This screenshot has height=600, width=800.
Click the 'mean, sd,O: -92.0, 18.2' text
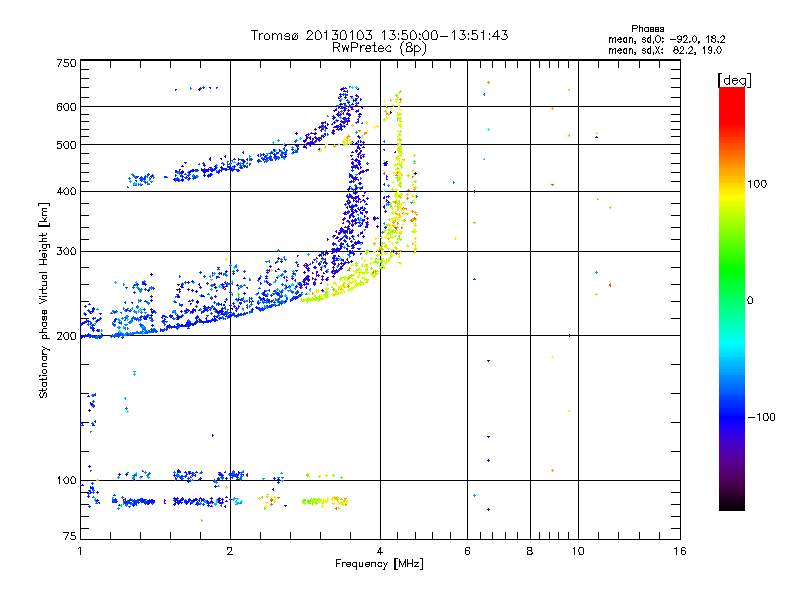[x=666, y=39]
